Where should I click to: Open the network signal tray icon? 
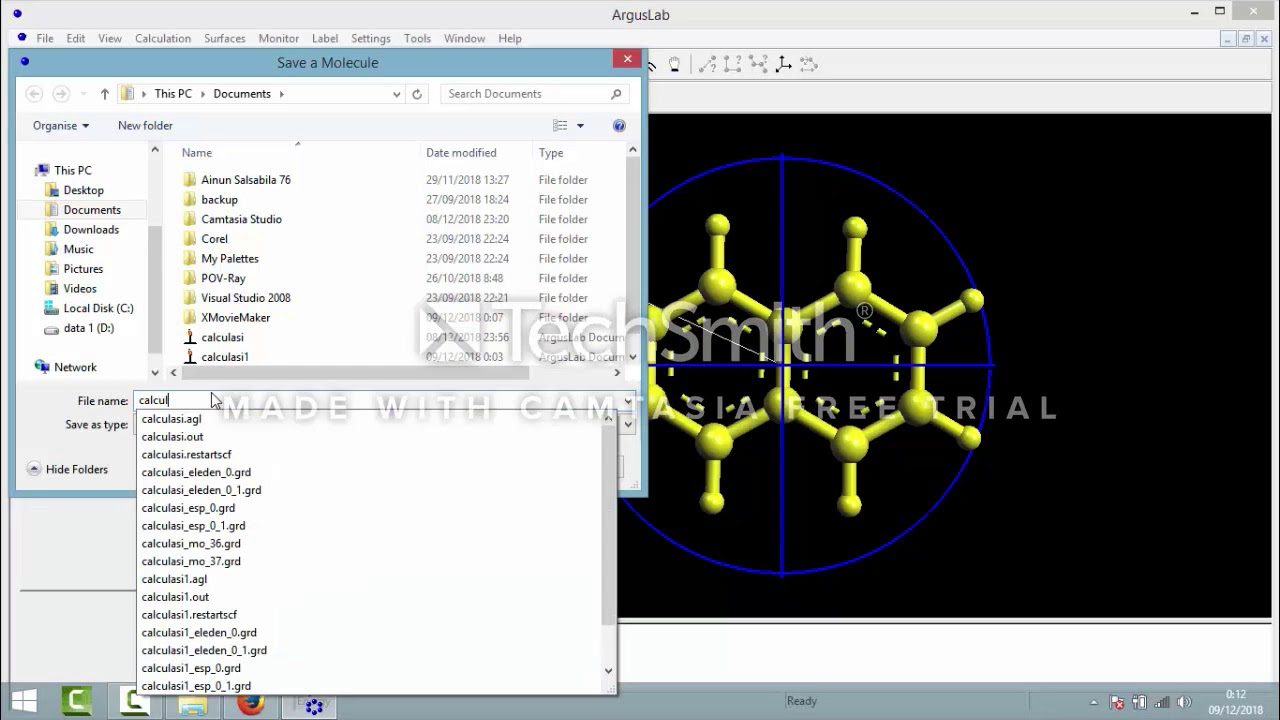1162,702
